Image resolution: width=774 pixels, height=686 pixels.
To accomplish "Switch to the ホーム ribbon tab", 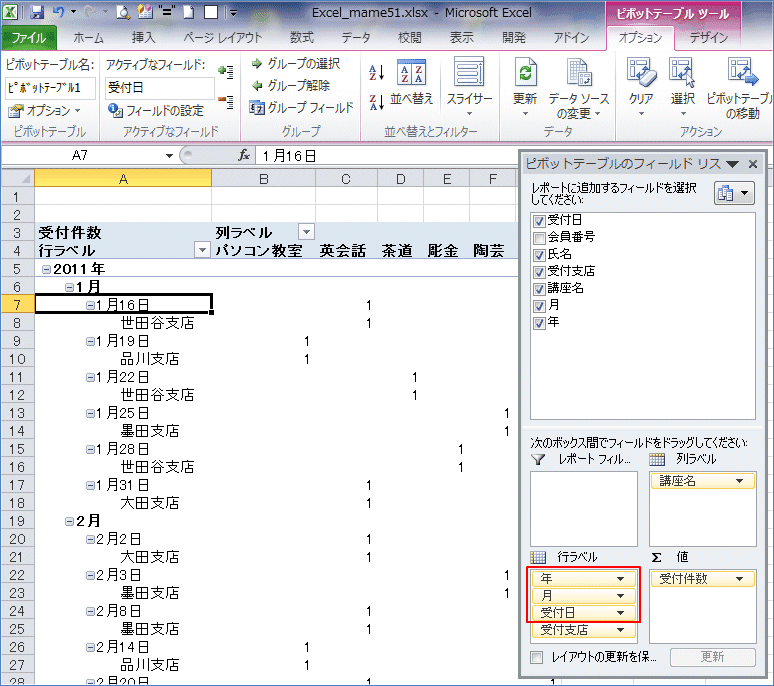I will [88, 38].
